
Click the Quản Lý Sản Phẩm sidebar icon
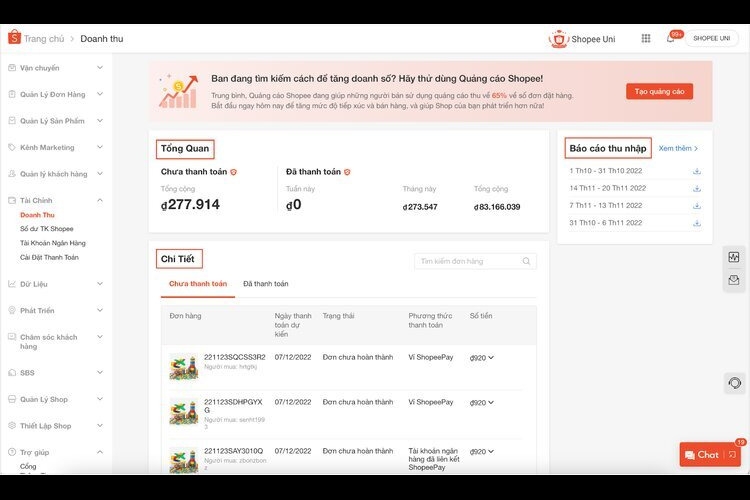[x=12, y=121]
